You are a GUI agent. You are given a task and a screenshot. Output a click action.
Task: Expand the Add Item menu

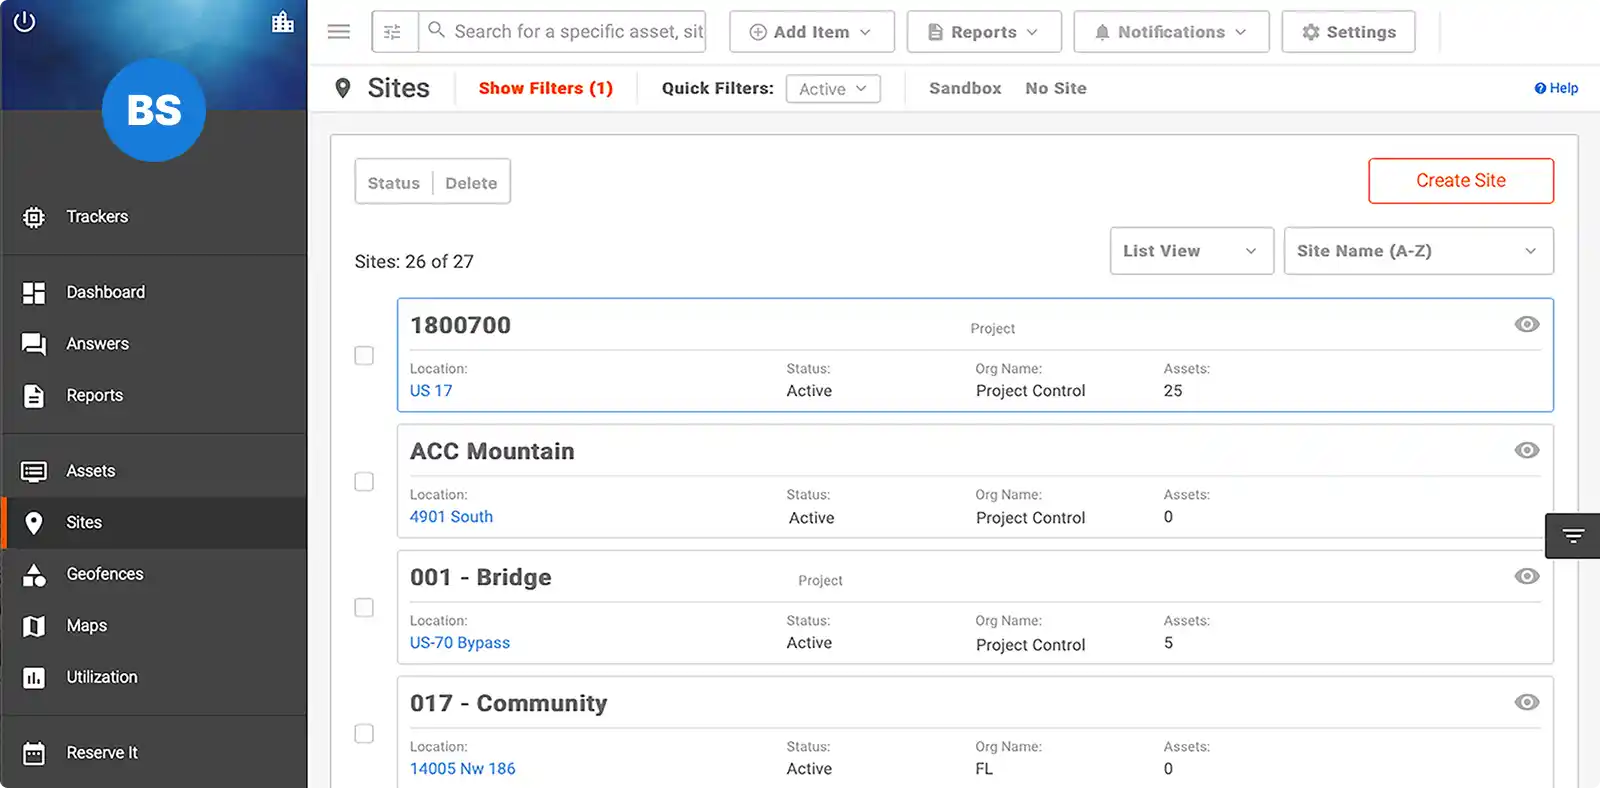pyautogui.click(x=811, y=32)
